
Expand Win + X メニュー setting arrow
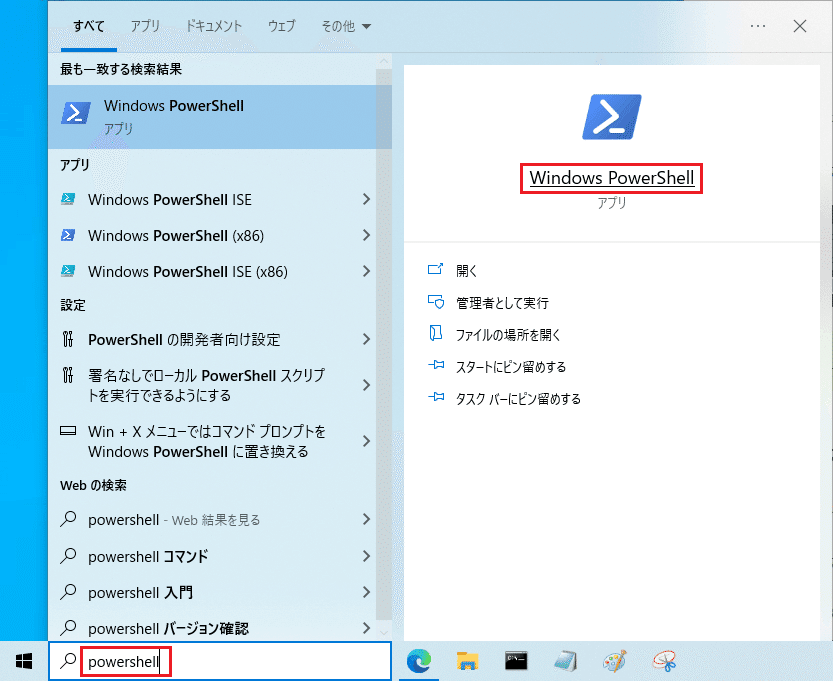366,441
